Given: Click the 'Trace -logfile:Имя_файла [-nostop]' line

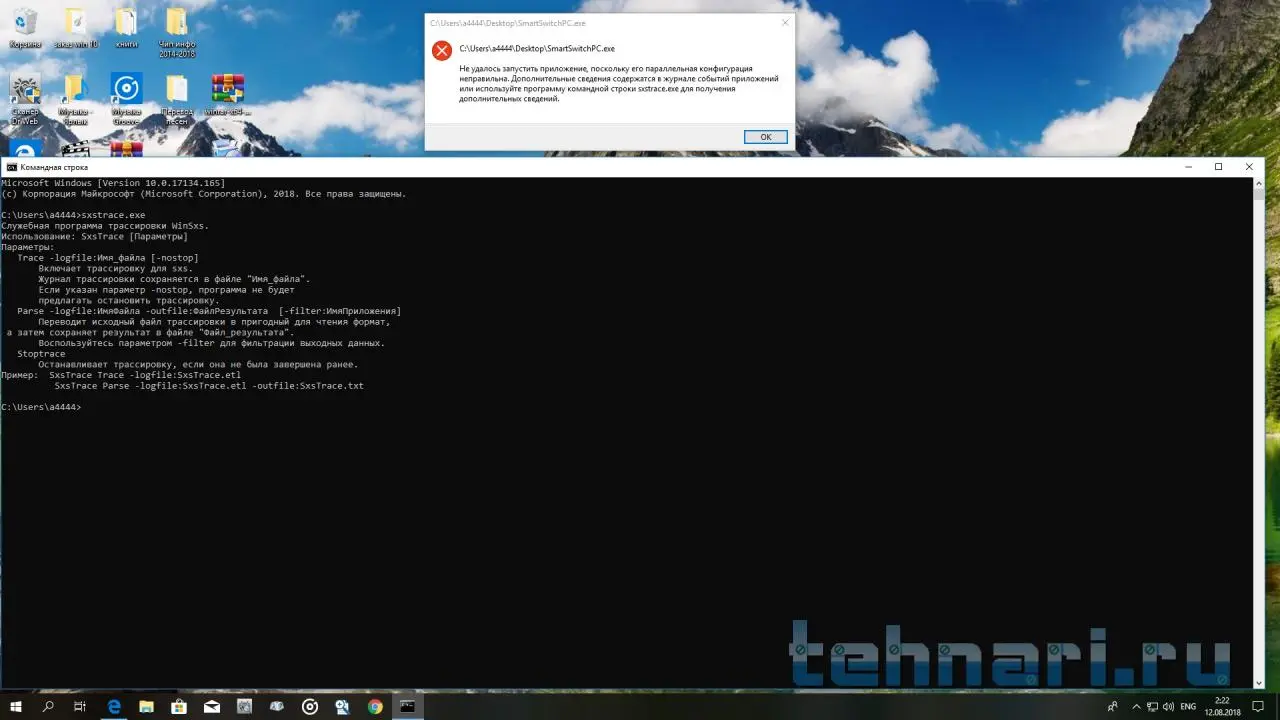Looking at the screenshot, I should click(x=108, y=258).
